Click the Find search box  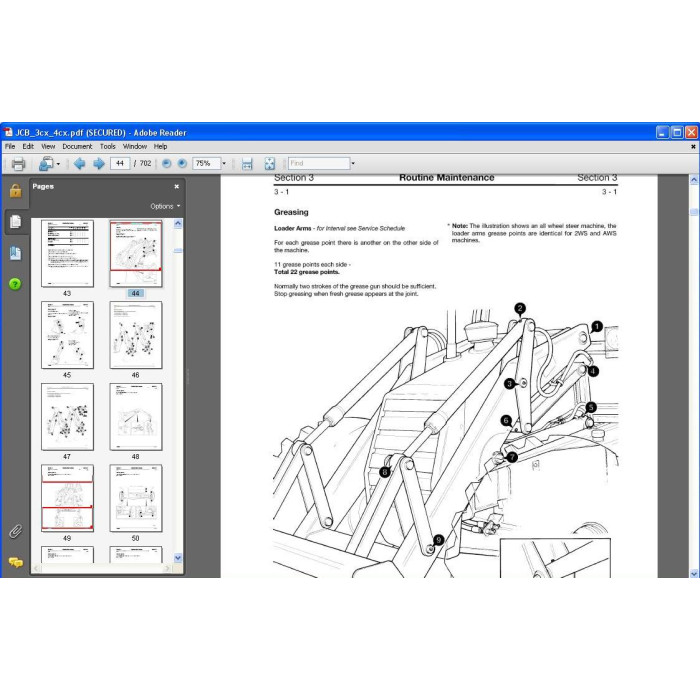click(319, 163)
